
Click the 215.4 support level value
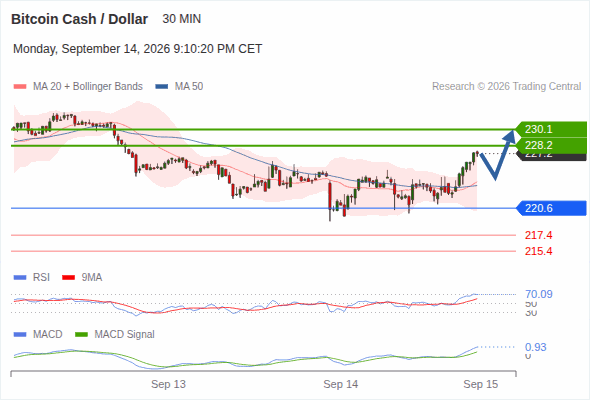538,251
